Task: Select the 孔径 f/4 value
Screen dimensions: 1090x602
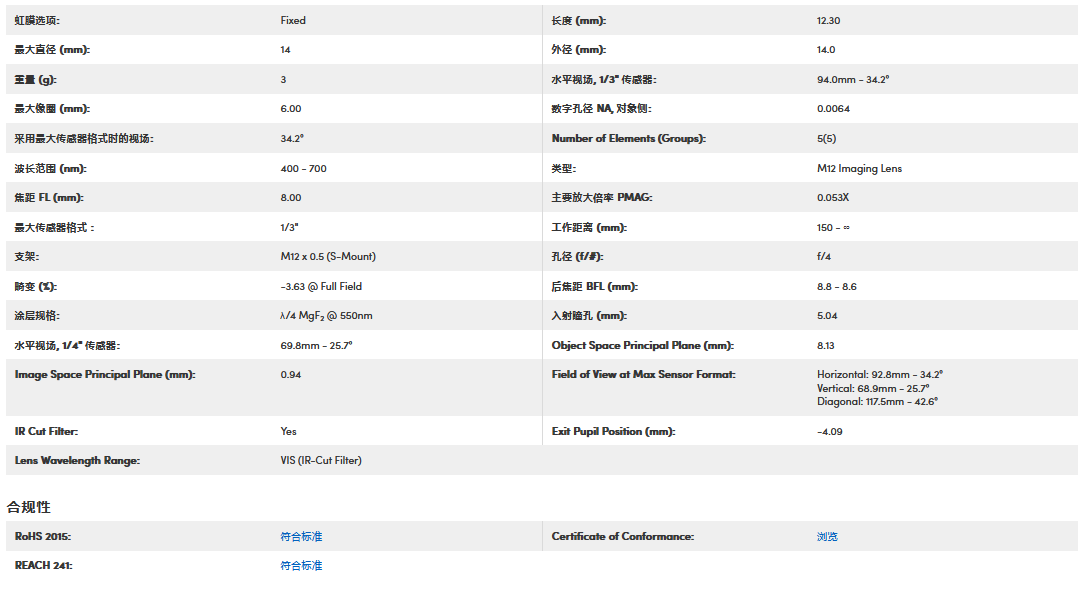Action: [x=826, y=257]
